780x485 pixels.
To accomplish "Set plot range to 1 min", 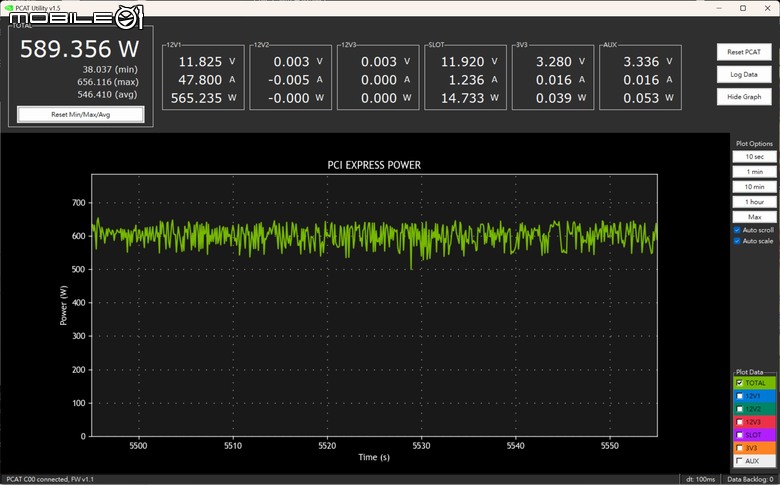I will (x=754, y=172).
